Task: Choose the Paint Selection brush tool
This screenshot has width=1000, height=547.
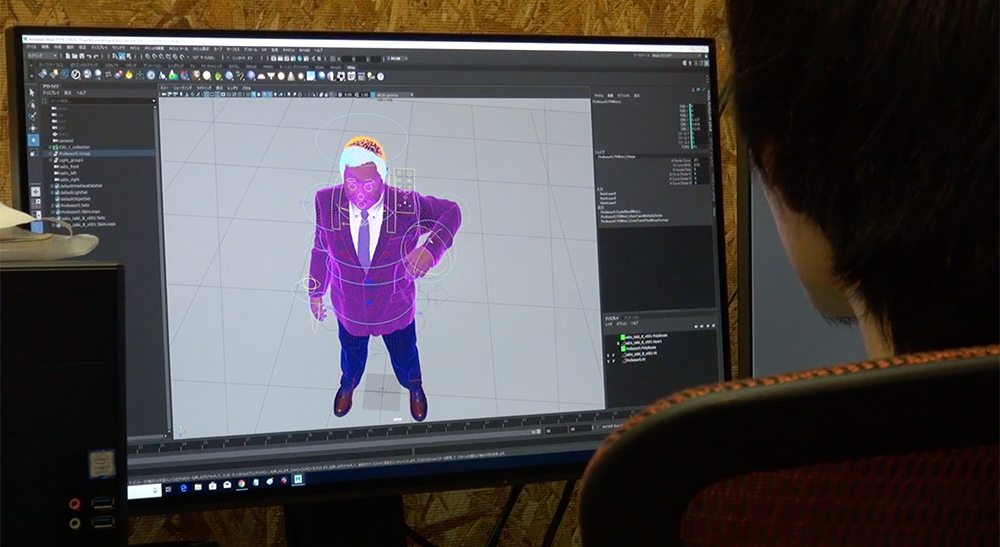Action: pyautogui.click(x=32, y=116)
